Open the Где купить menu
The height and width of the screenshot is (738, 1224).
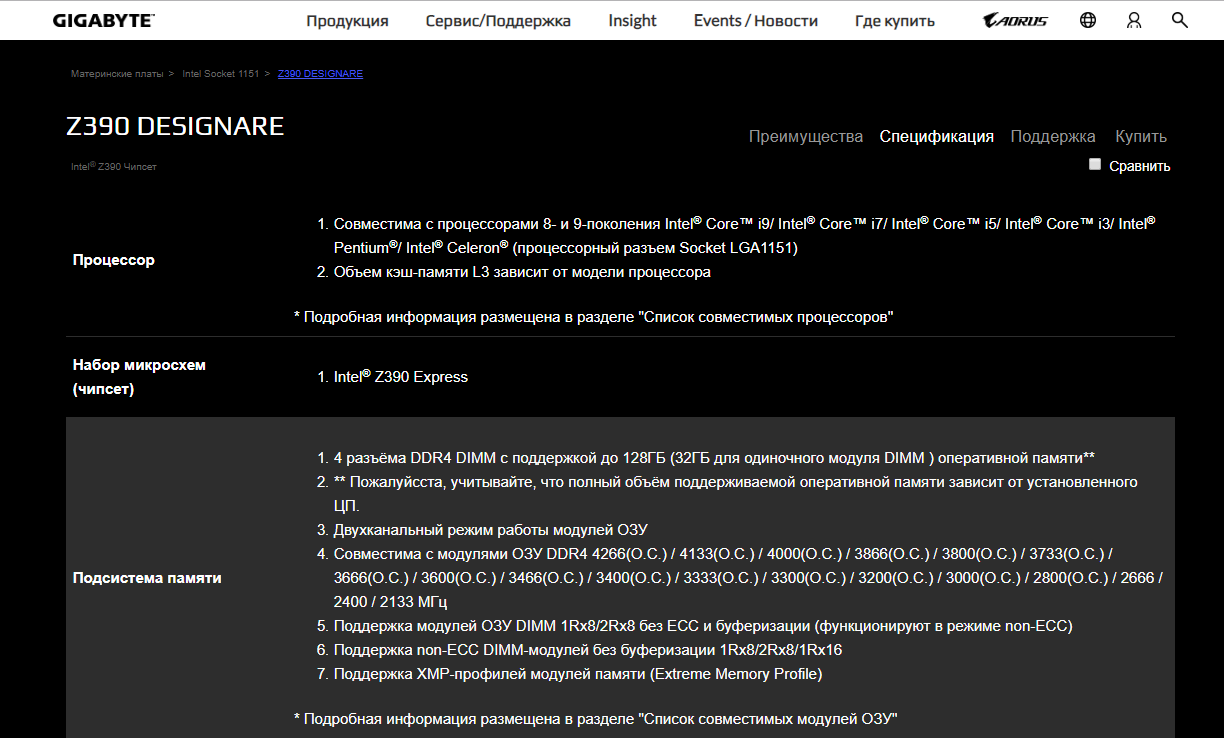[895, 20]
